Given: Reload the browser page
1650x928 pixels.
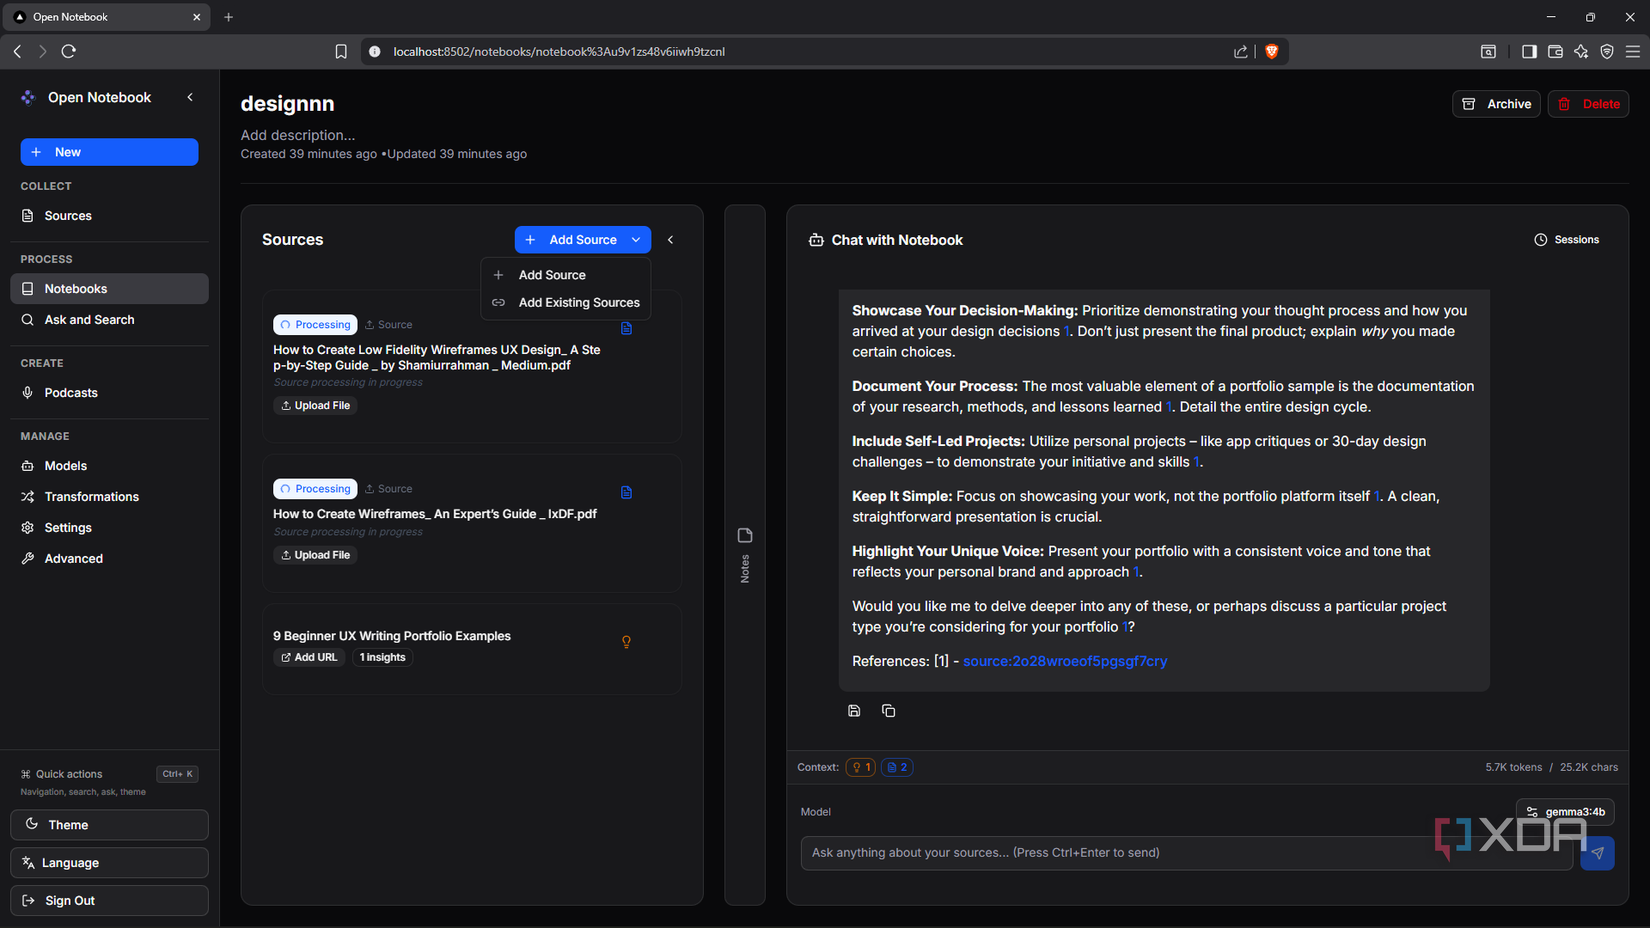Looking at the screenshot, I should click(69, 51).
